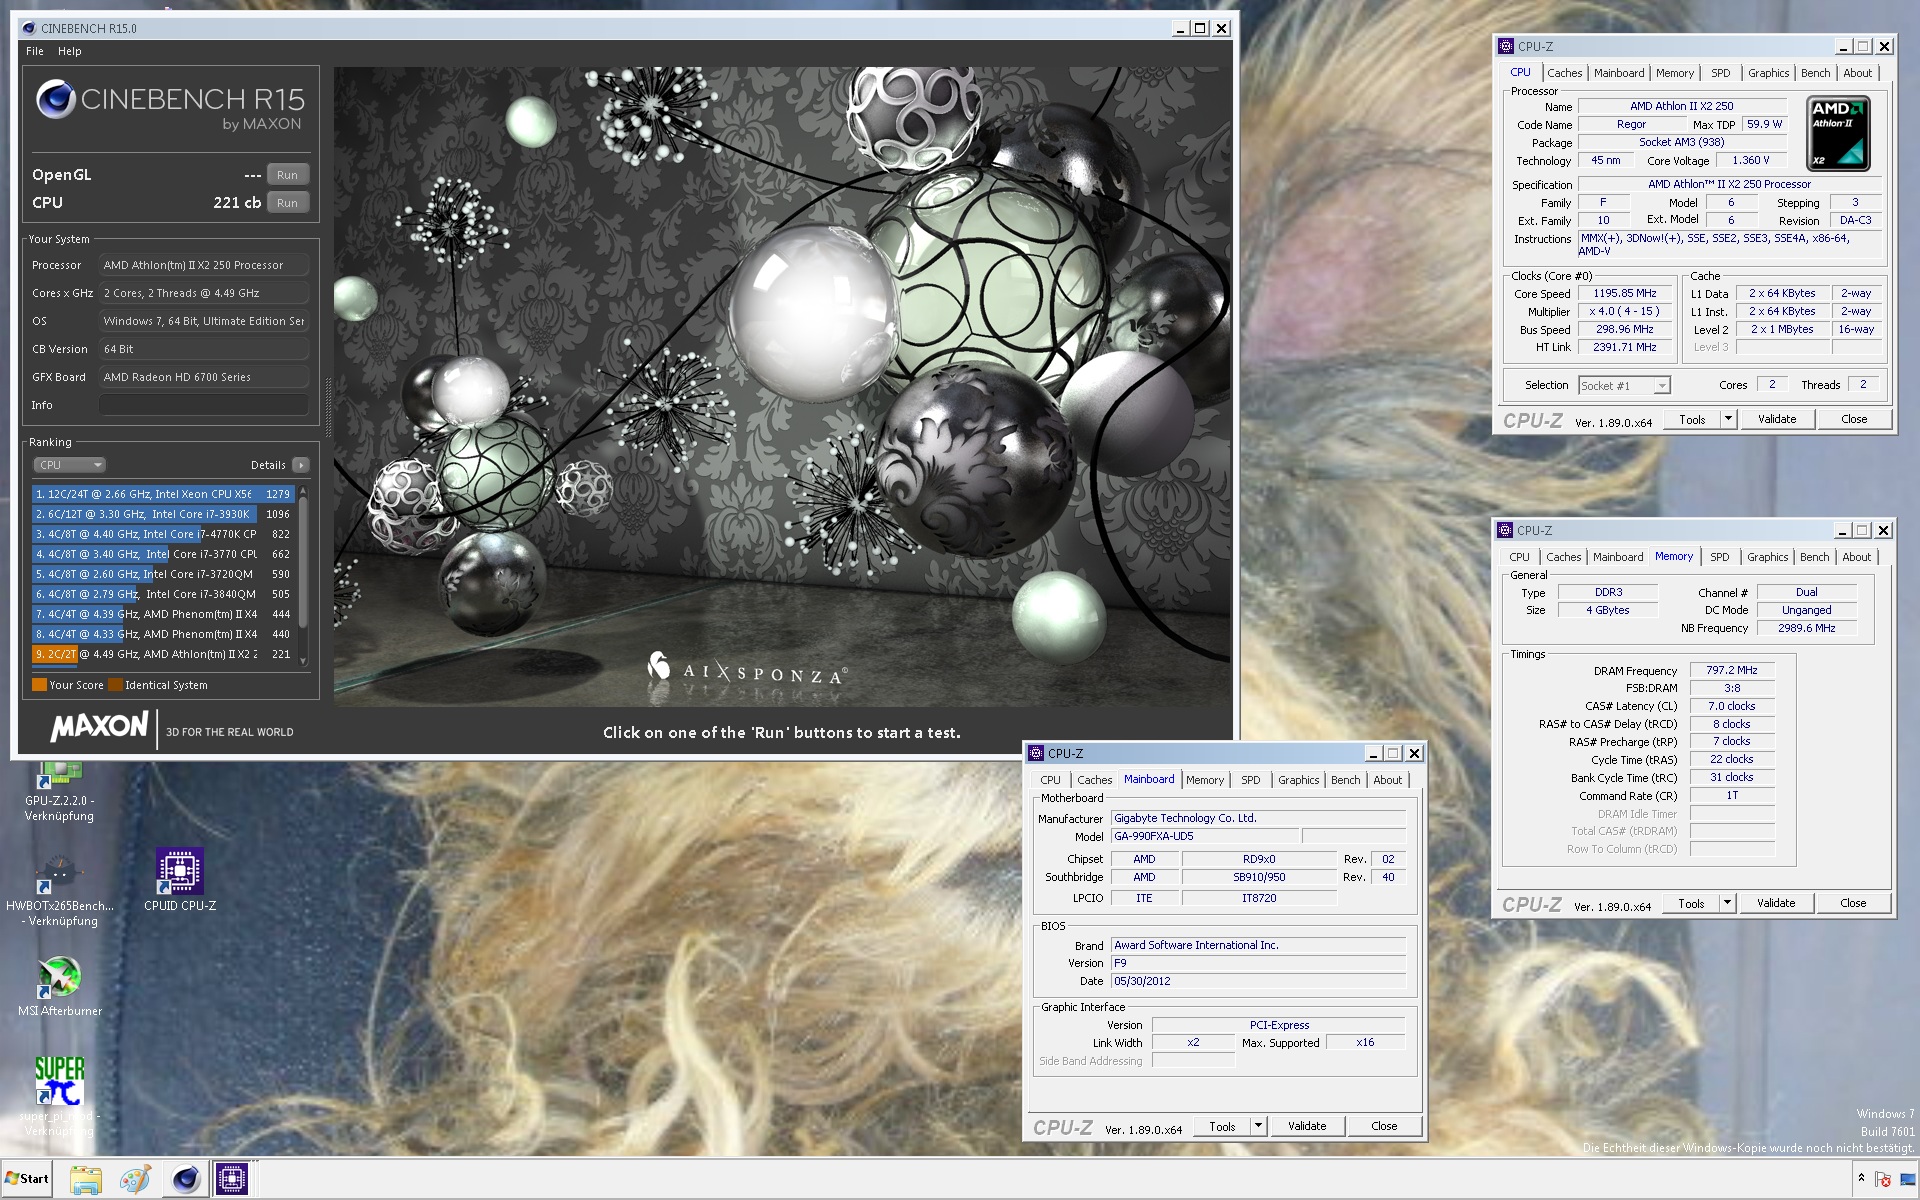Click Action Center flag tray icon

point(1883,1180)
